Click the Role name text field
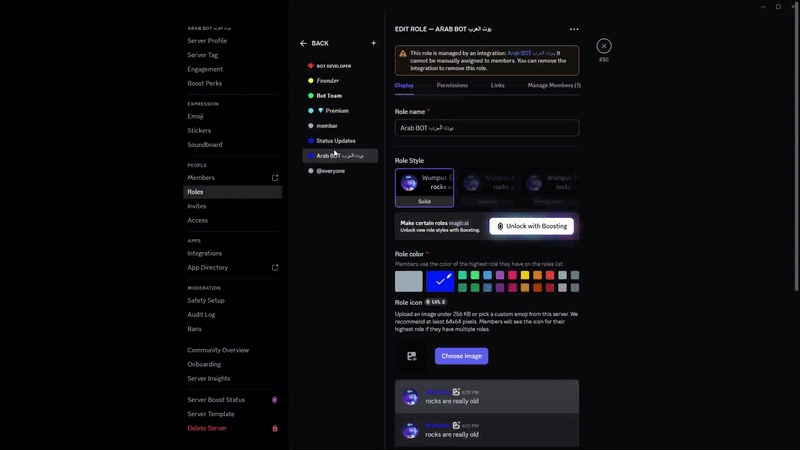The image size is (800, 450). coord(486,128)
